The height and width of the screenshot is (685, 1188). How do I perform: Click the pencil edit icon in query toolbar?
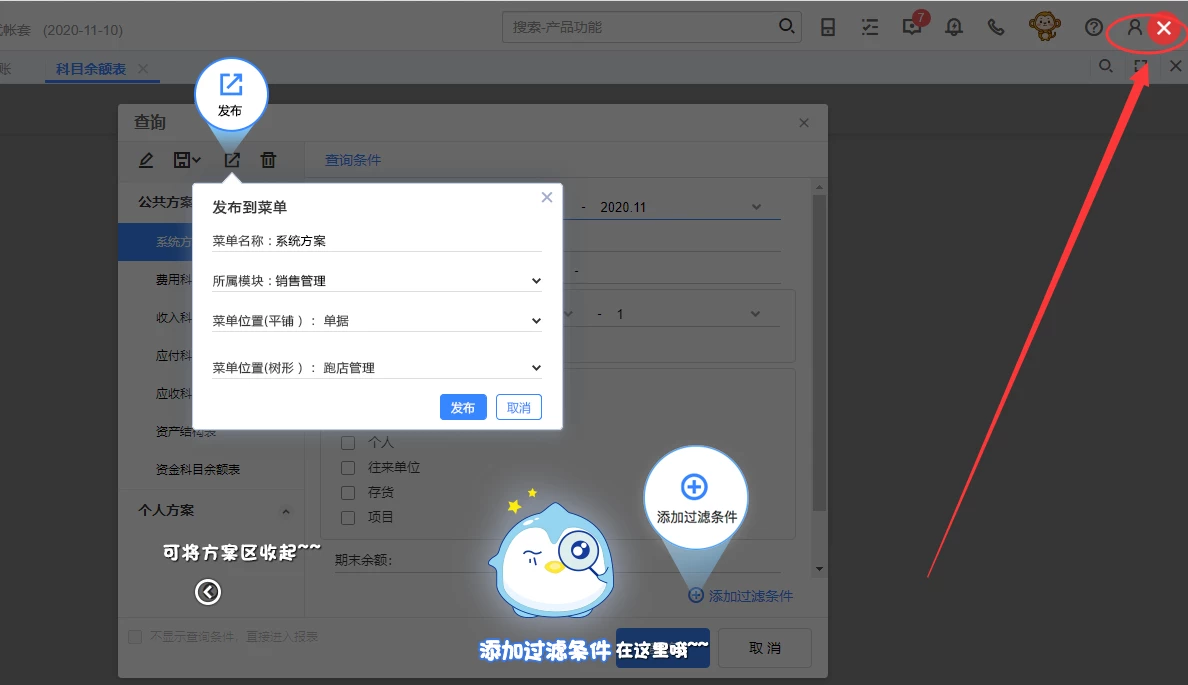pyautogui.click(x=146, y=160)
